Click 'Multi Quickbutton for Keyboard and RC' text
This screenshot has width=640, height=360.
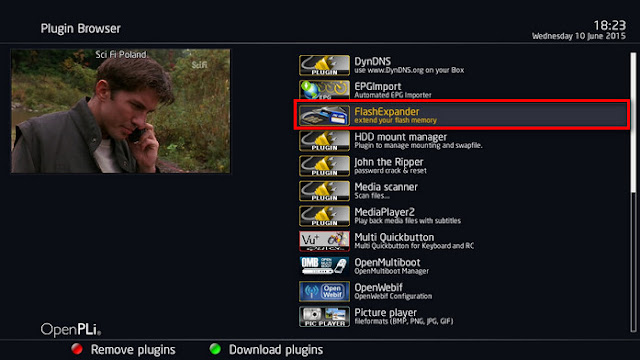click(414, 246)
